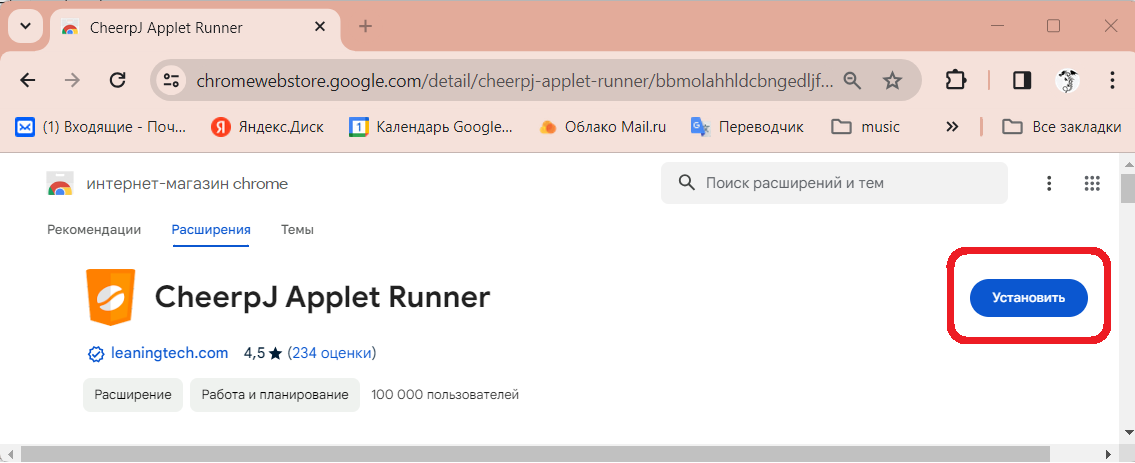Open the Все закладки bookmarks folder
The height and width of the screenshot is (463, 1135).
(1061, 127)
